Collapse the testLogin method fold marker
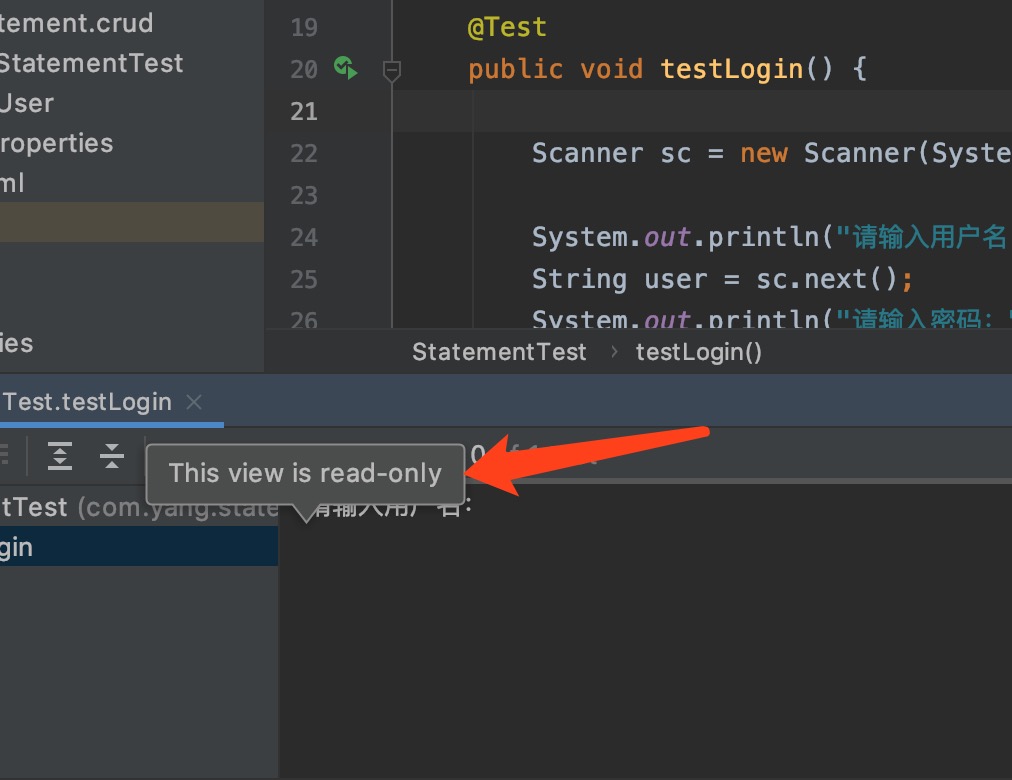 pos(392,71)
